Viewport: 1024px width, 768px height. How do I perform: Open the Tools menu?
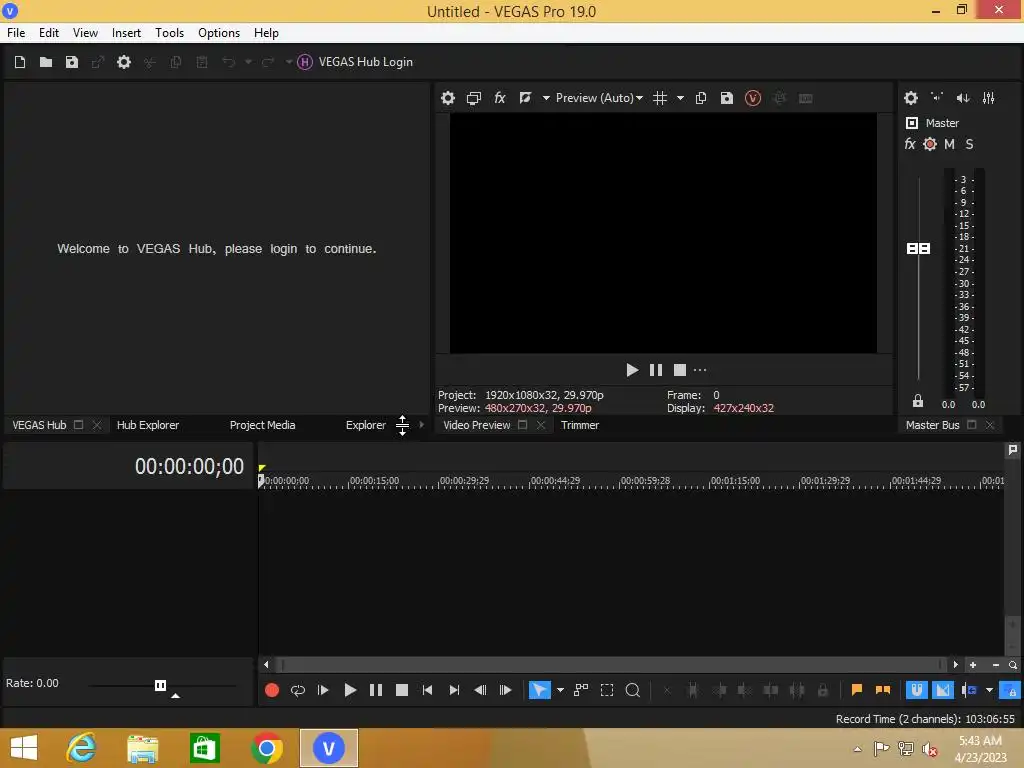[x=169, y=33]
